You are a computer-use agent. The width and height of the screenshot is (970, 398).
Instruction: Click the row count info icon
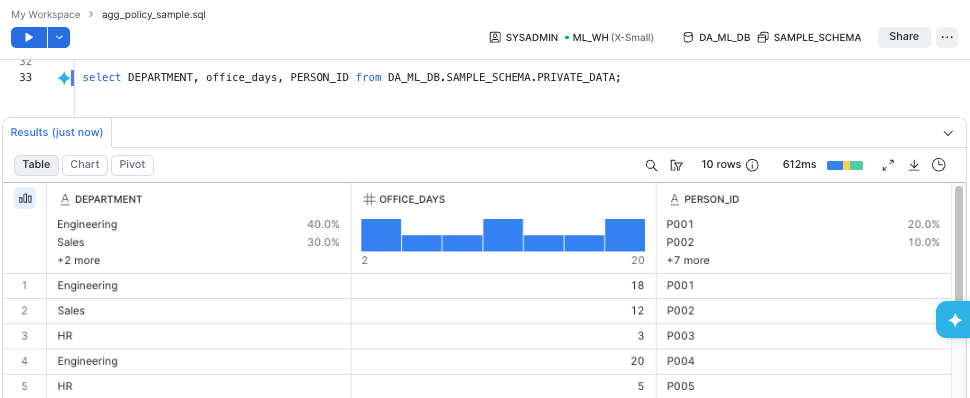tap(752, 165)
